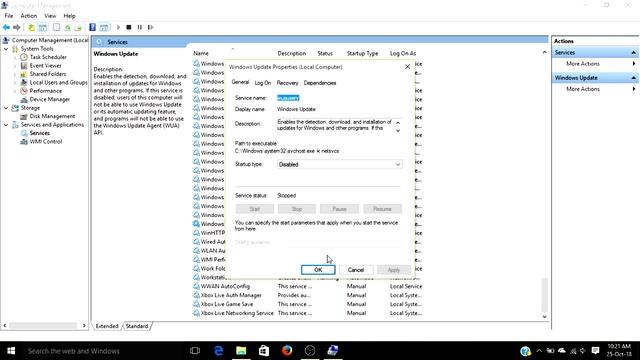640x360 pixels.
Task: Collapse Services and Applications node
Action: click(x=6, y=125)
